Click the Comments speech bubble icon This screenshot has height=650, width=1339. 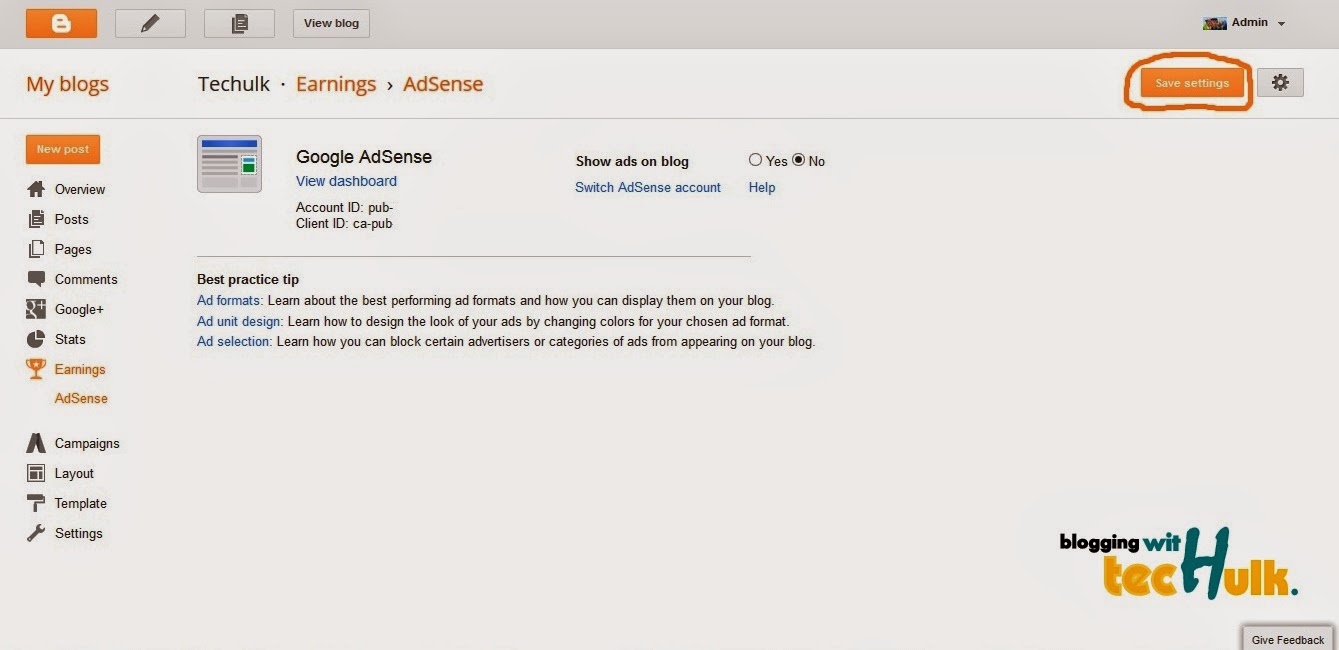pyautogui.click(x=36, y=279)
